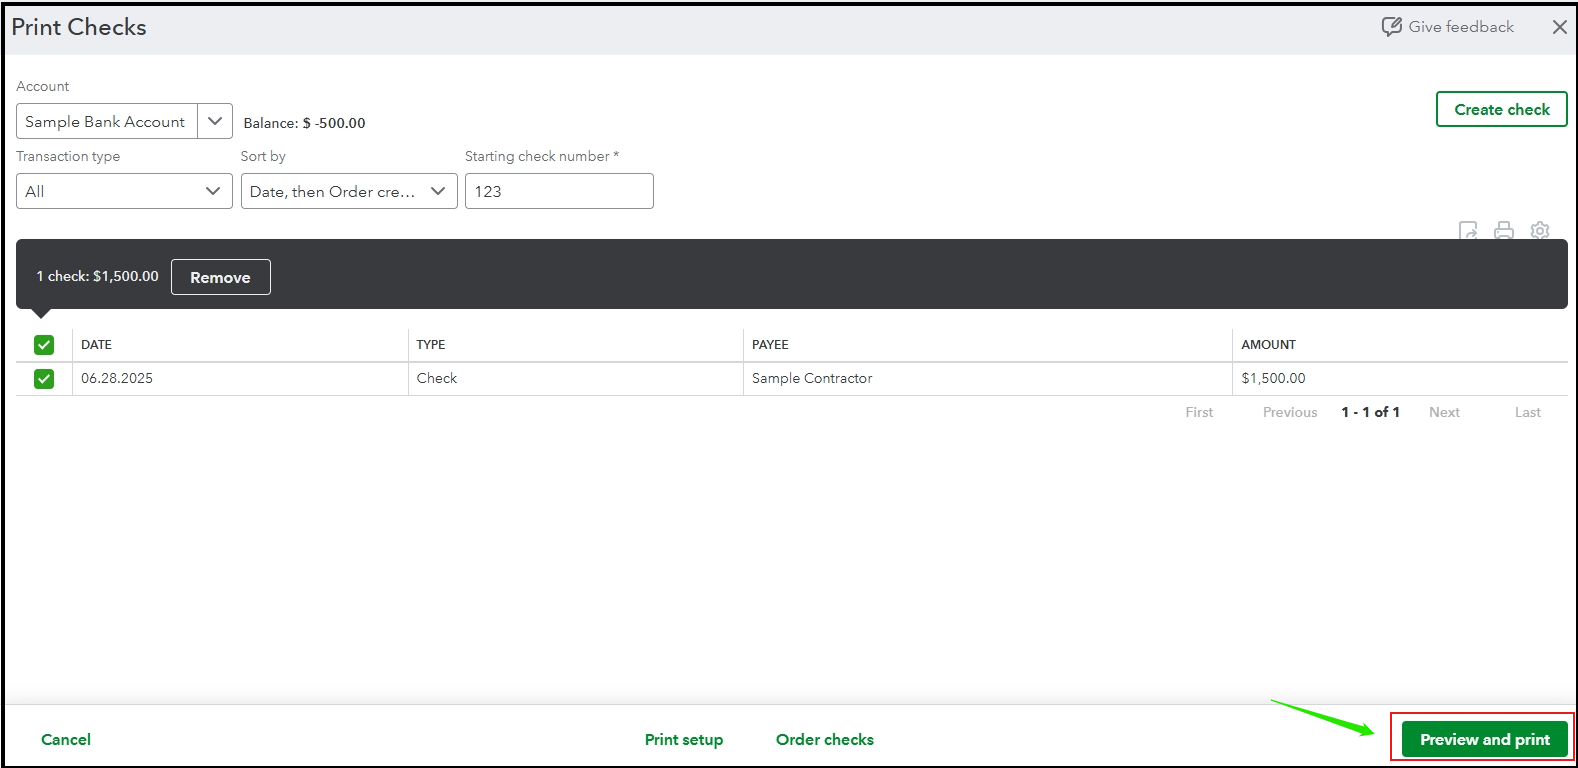Toggle the select-all checkbox in the header row
Screen dimensions: 1578x768
44,345
